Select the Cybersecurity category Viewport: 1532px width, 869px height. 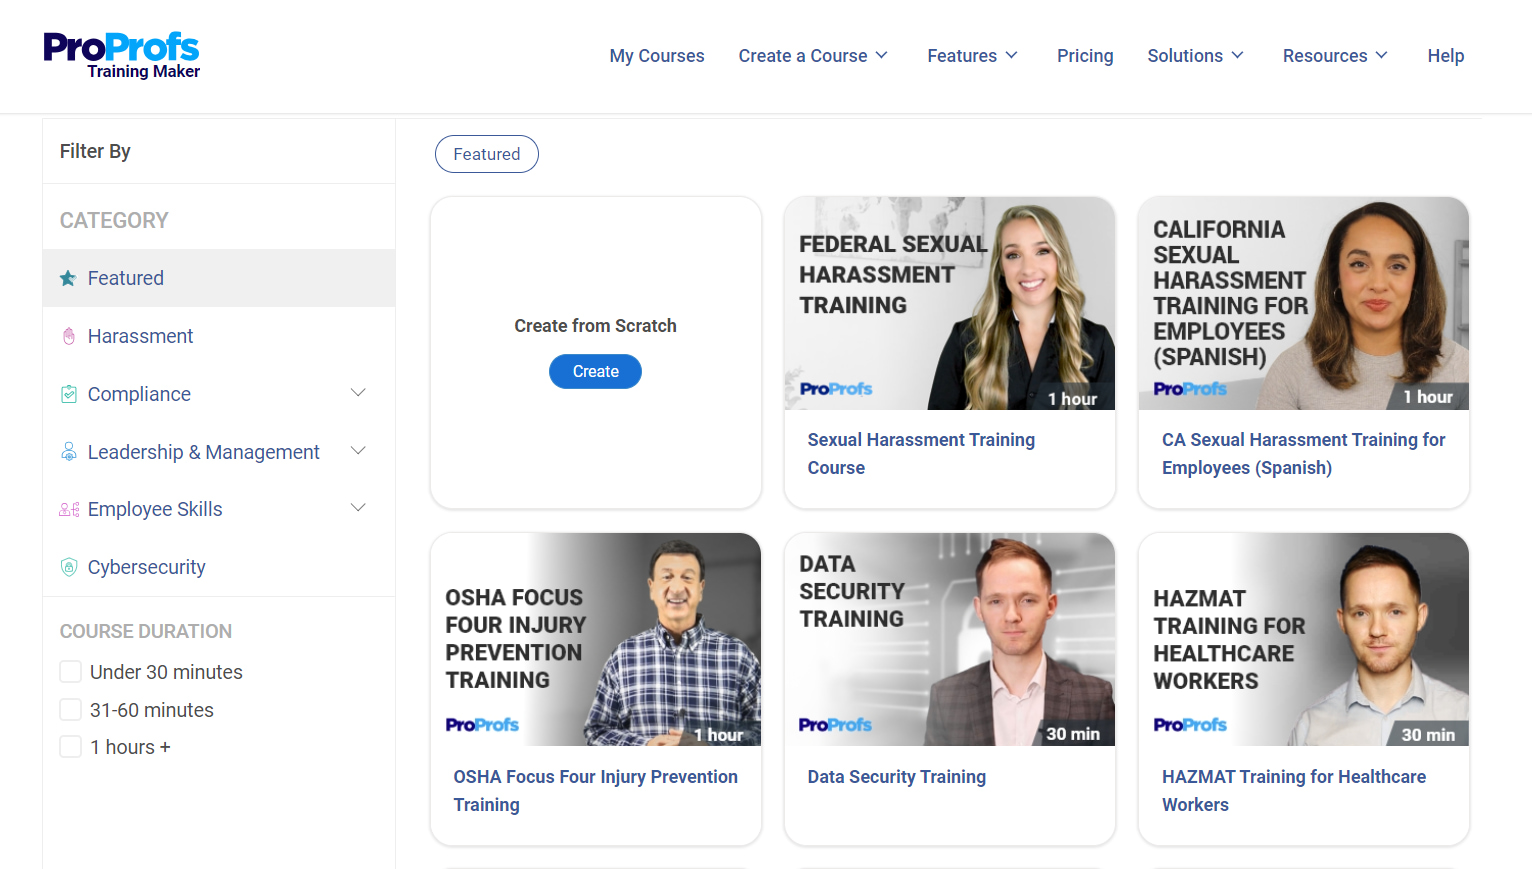point(147,567)
